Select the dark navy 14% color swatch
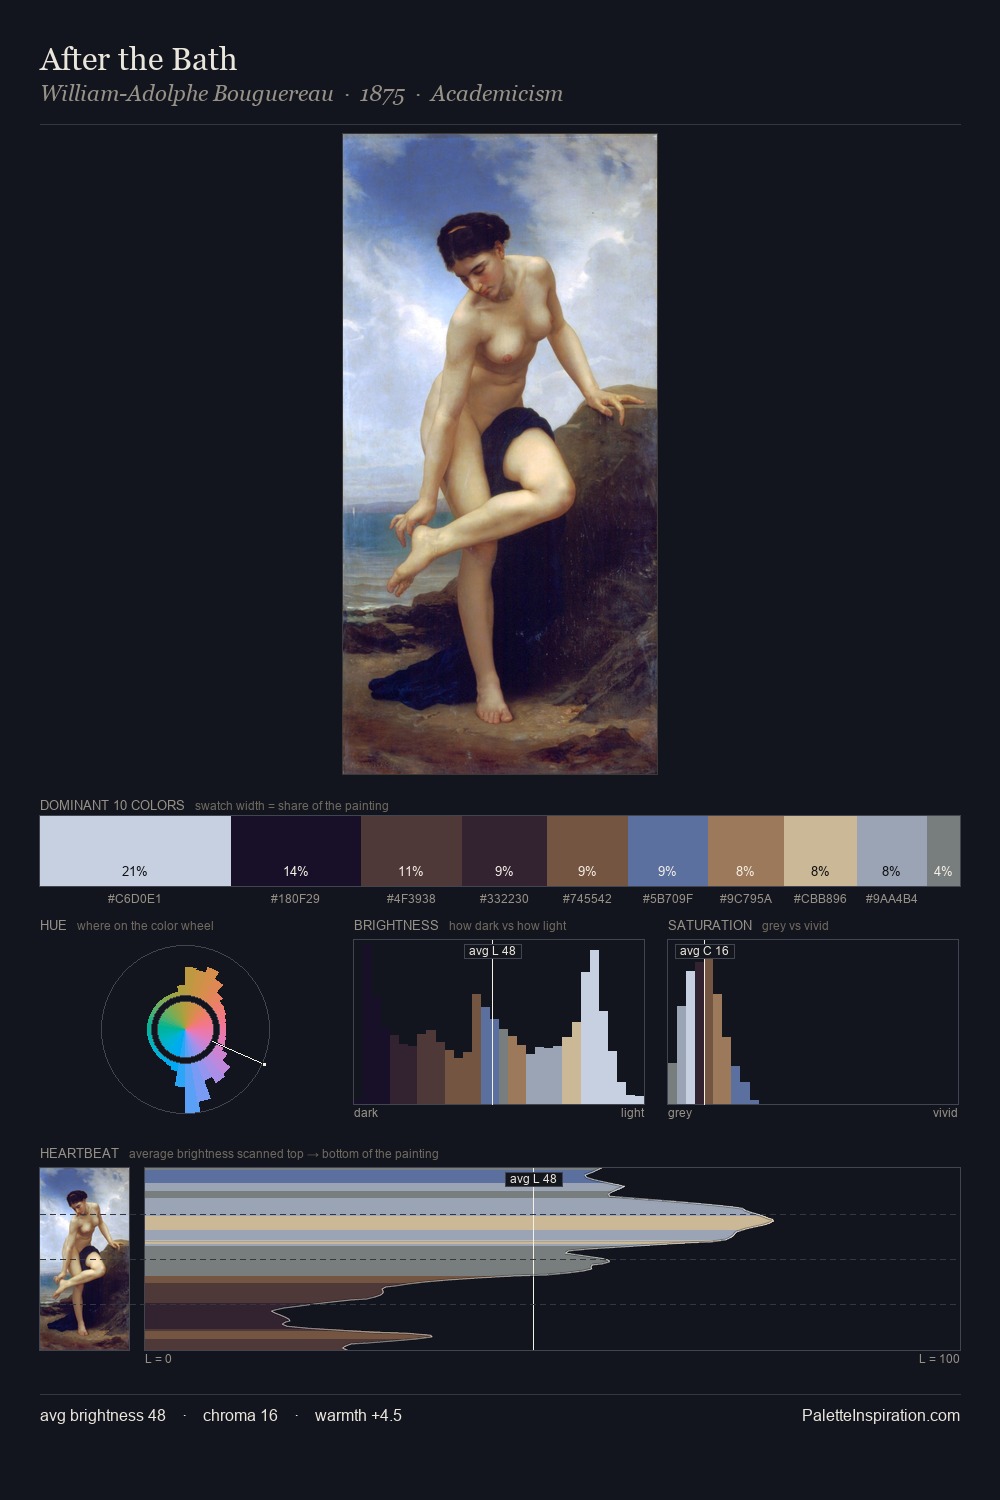Screen dimensions: 1000x1500 point(296,851)
